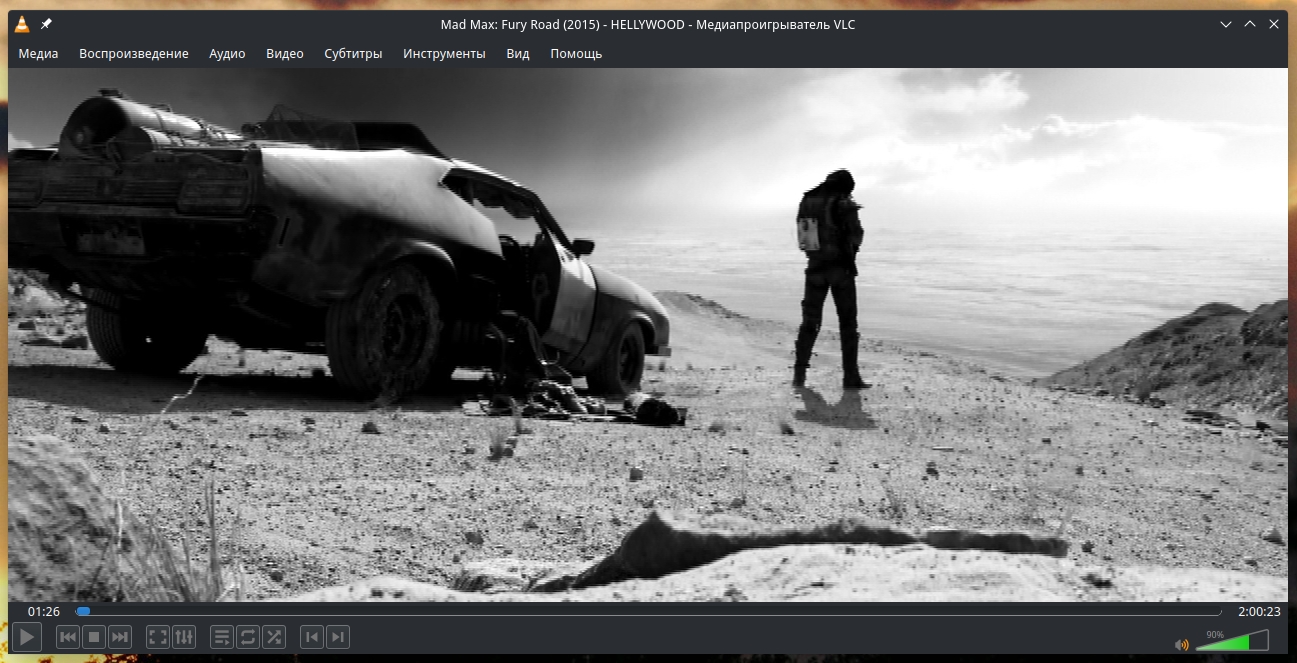Open the Помощь menu
Screen dimensions: 1297x663
(x=576, y=54)
